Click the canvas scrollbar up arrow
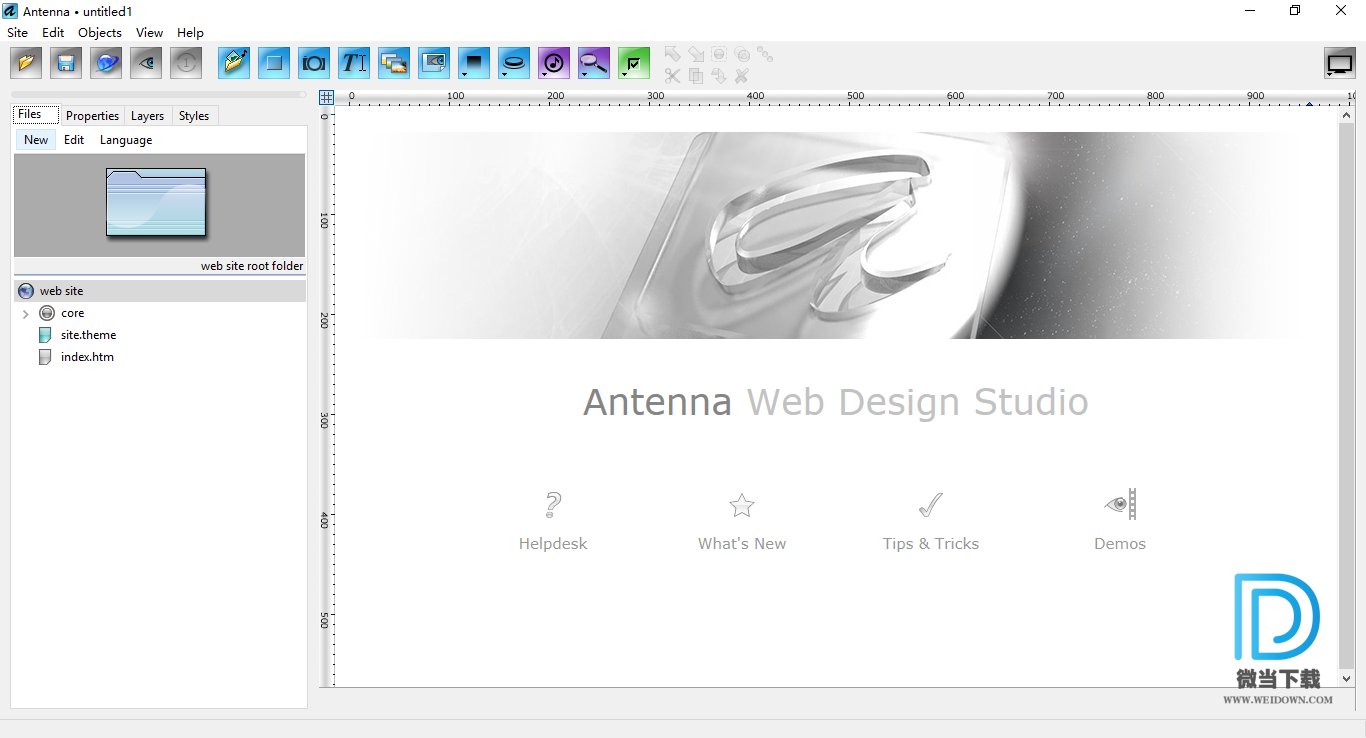Image resolution: width=1366 pixels, height=738 pixels. click(x=1346, y=115)
